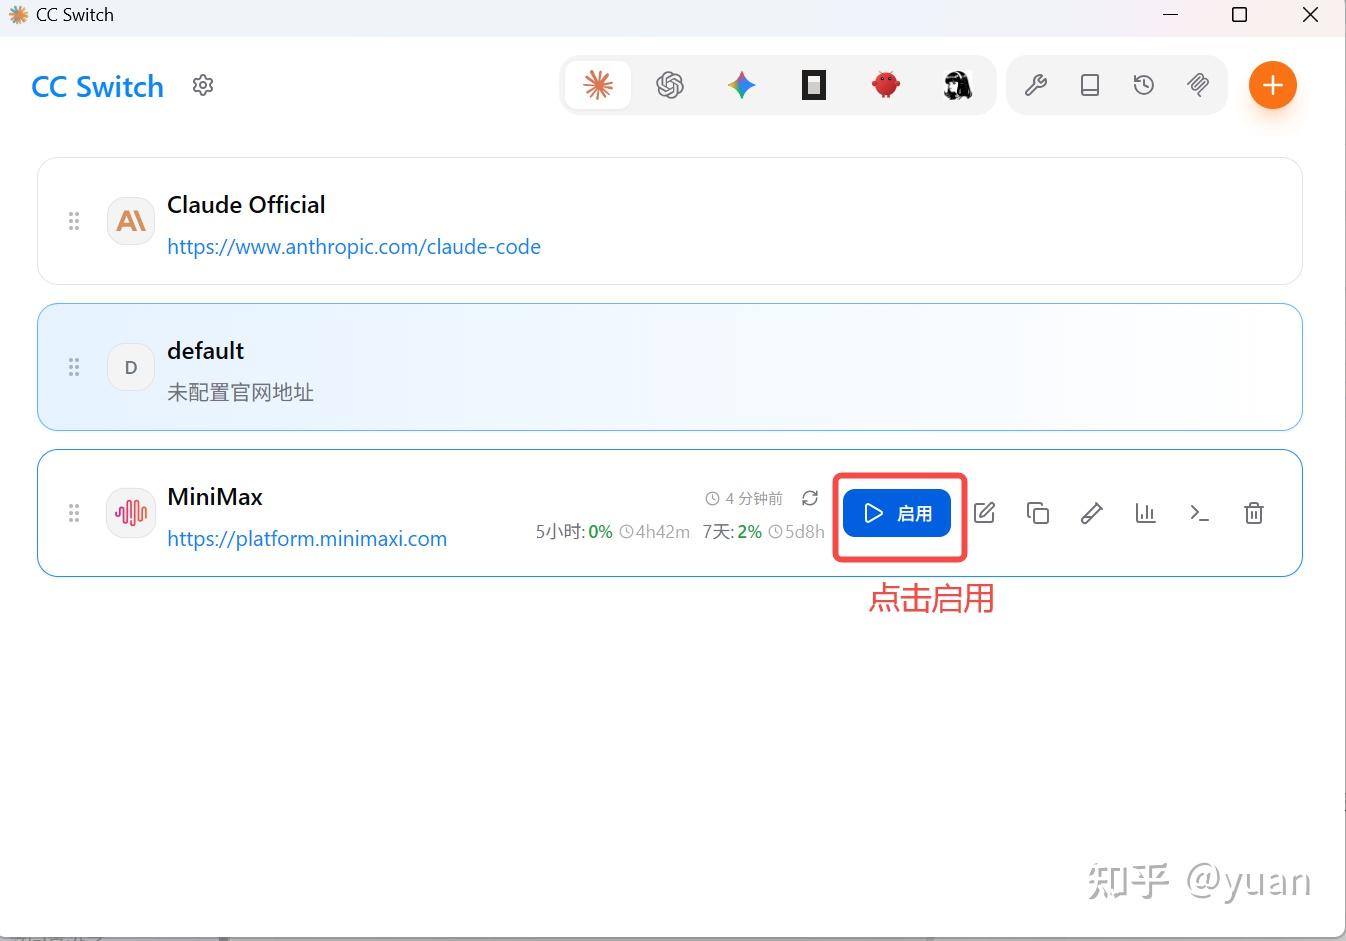Screen dimensions: 1346x941
Task: Select the red creature app tab
Action: tap(886, 85)
